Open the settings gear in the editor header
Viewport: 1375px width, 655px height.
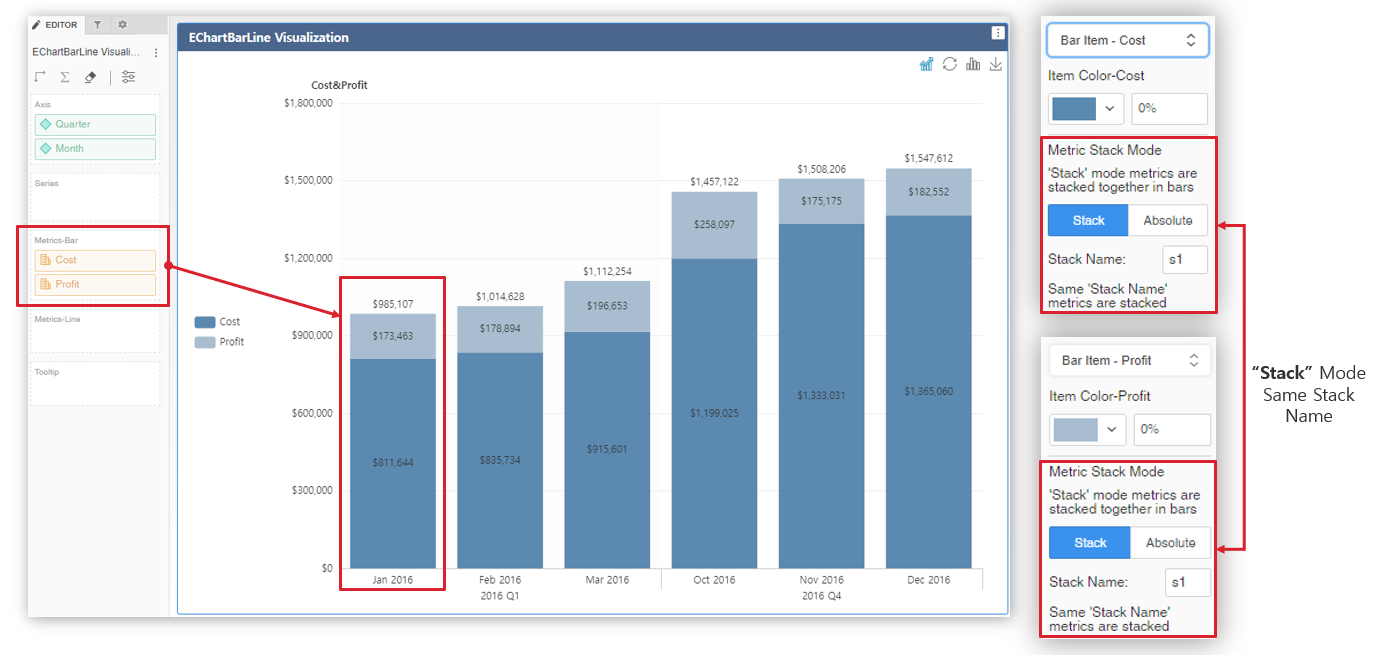coord(122,24)
